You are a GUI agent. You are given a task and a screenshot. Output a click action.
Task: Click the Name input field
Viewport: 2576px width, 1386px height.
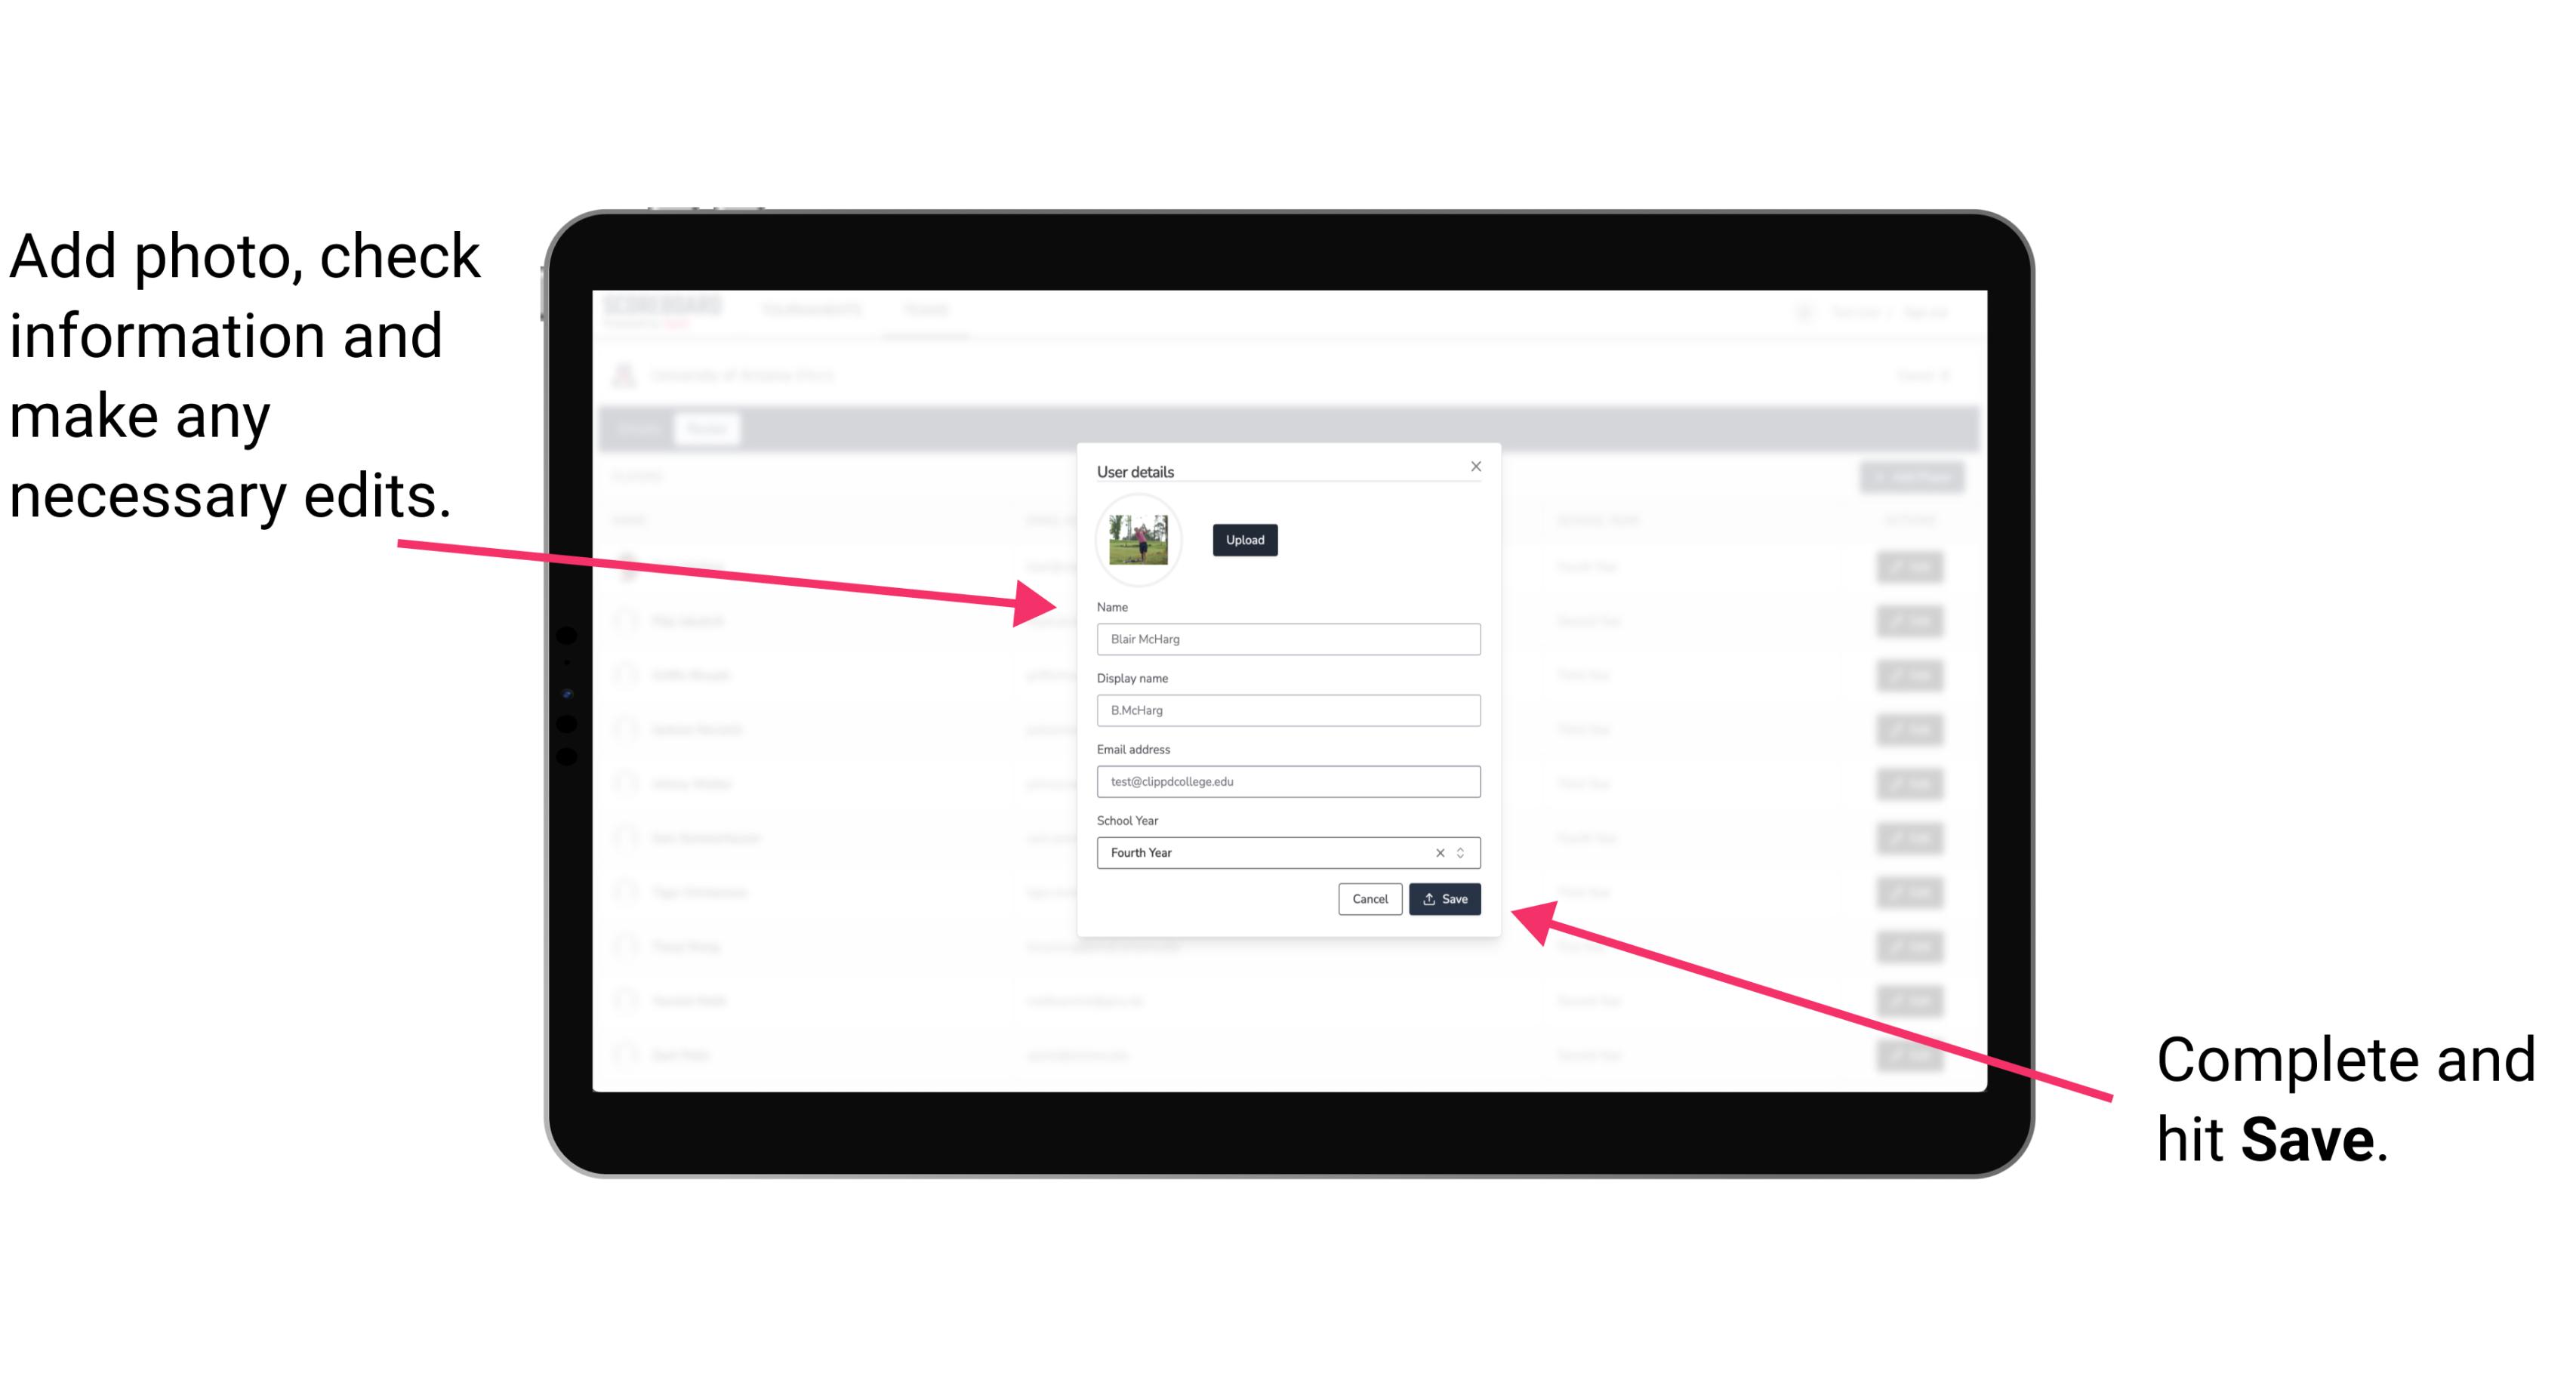click(1286, 639)
